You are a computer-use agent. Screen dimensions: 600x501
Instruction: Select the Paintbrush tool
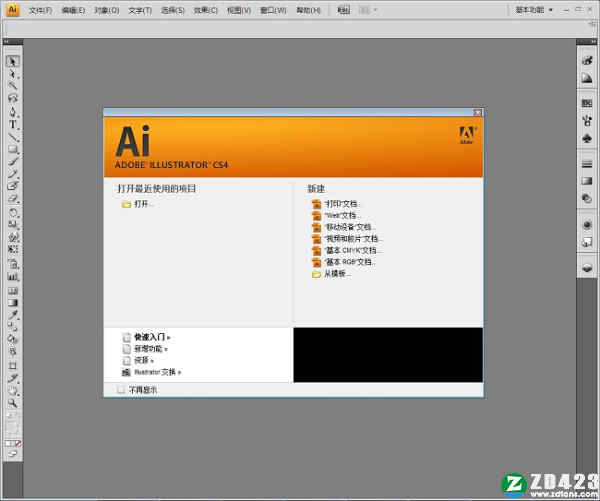click(13, 161)
